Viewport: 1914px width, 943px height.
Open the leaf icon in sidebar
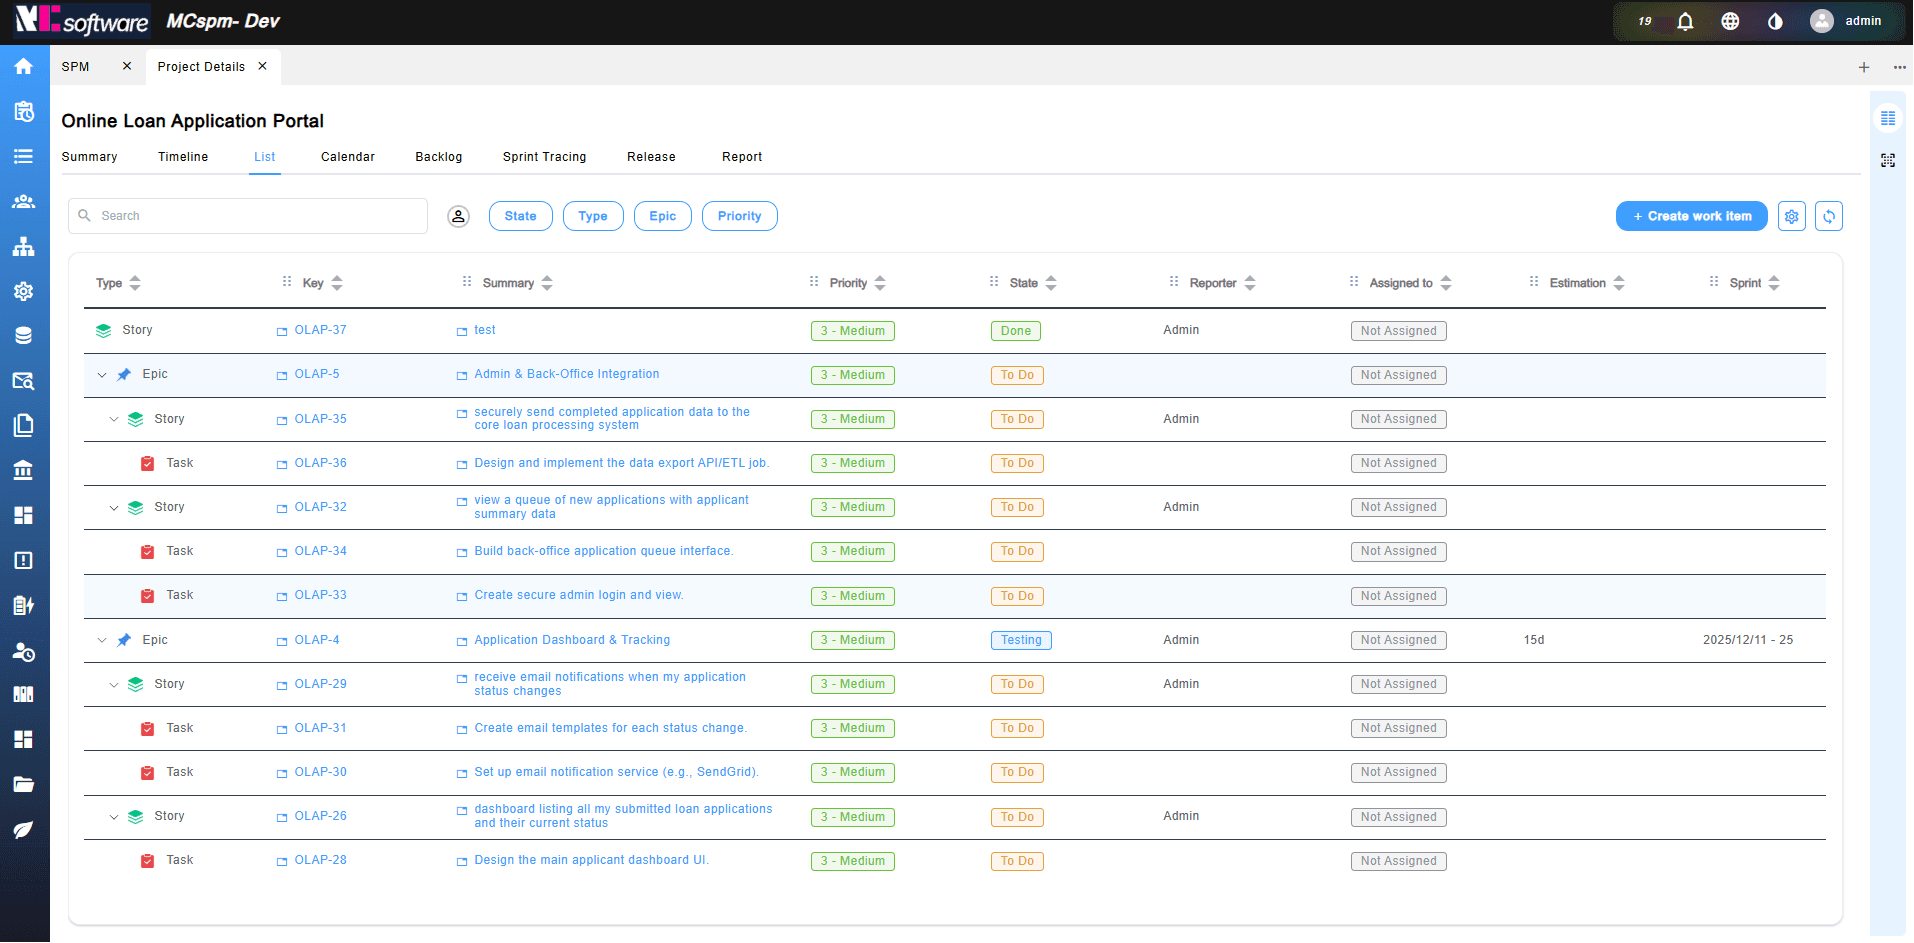[24, 829]
